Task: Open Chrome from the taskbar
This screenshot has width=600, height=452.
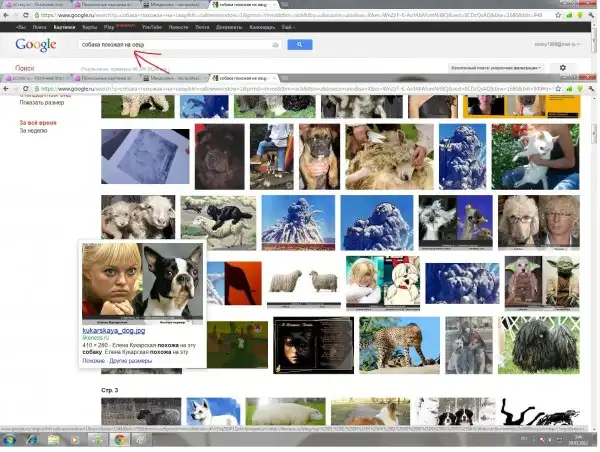Action: tap(120, 439)
